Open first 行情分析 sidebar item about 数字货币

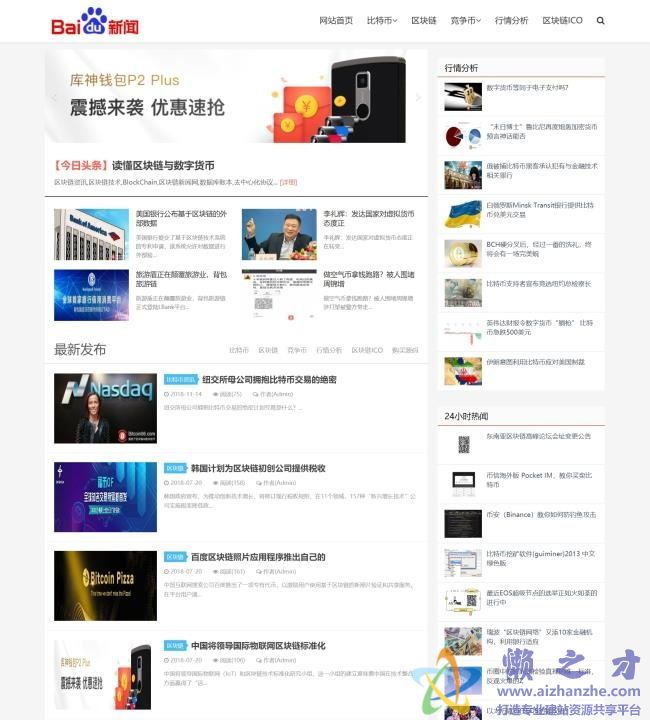[527, 88]
